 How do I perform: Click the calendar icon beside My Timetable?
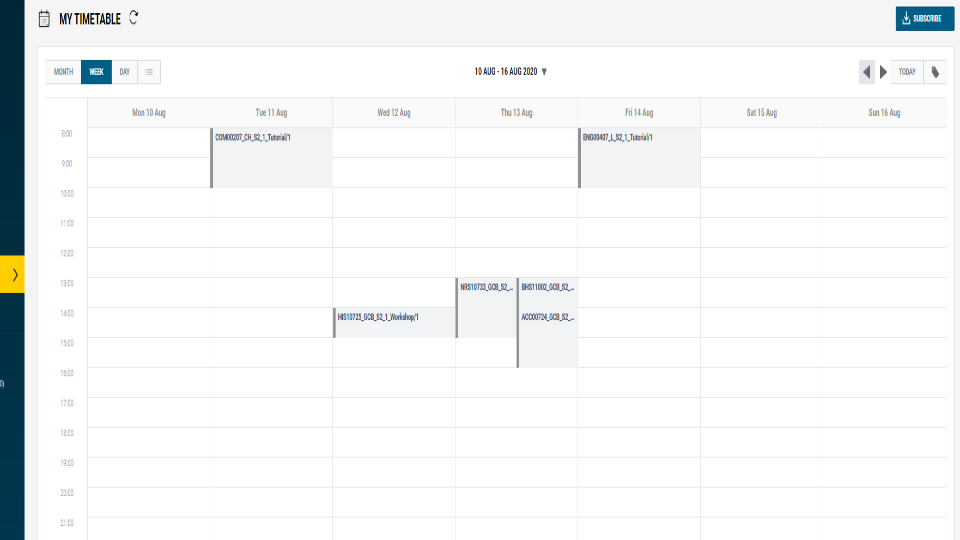[x=44, y=19]
